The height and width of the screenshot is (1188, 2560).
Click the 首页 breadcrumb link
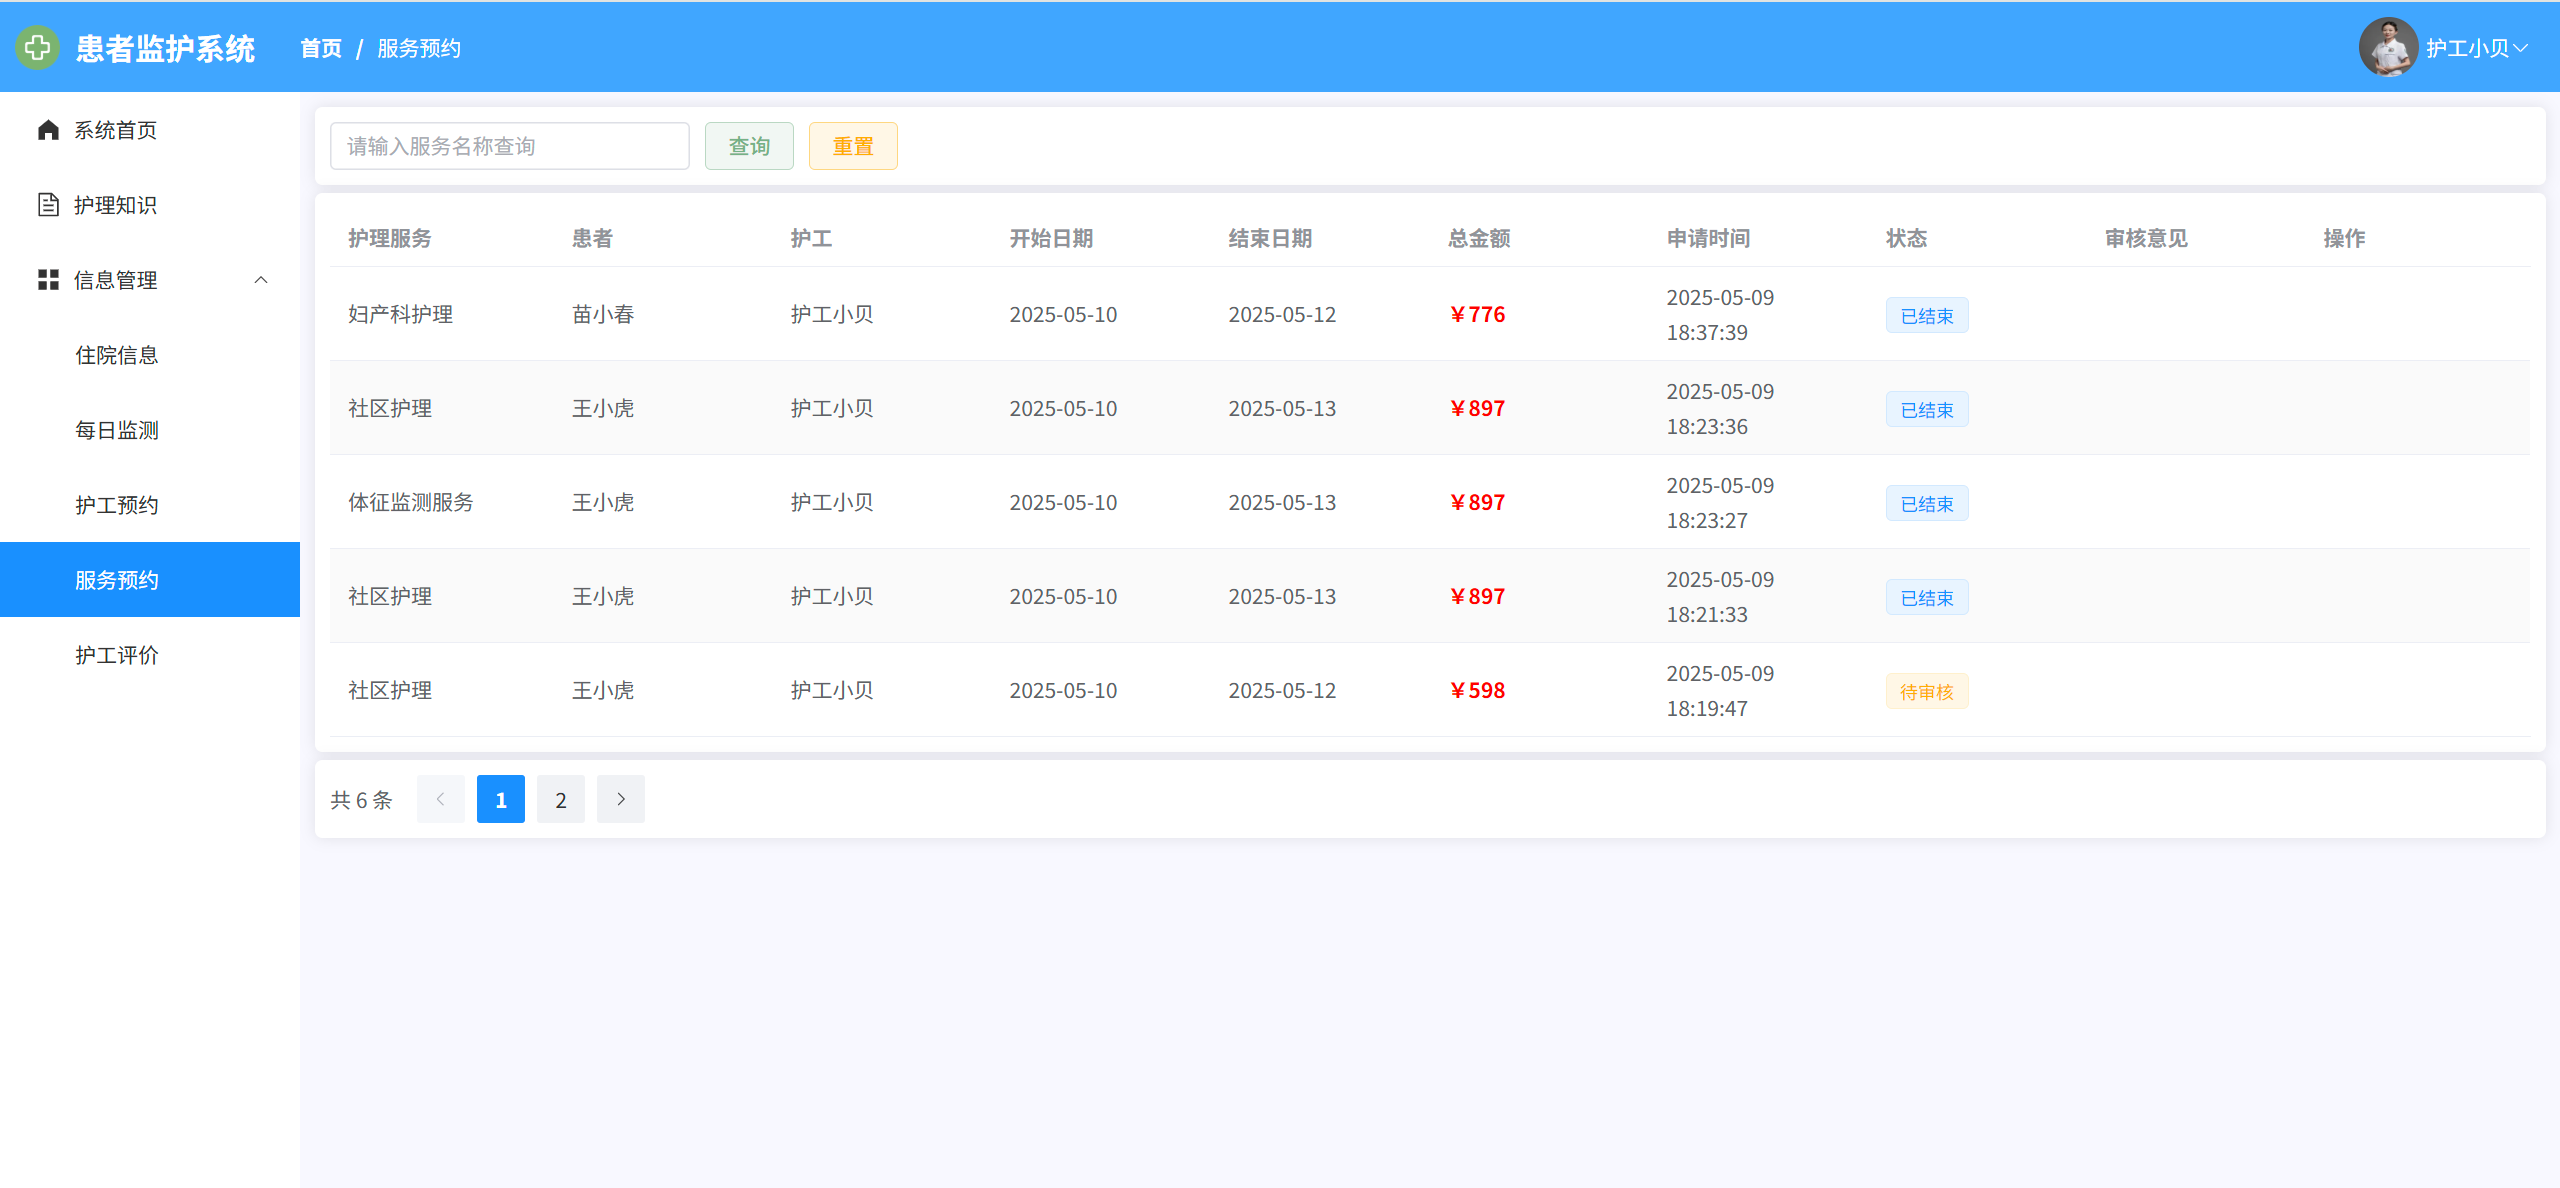(x=321, y=48)
